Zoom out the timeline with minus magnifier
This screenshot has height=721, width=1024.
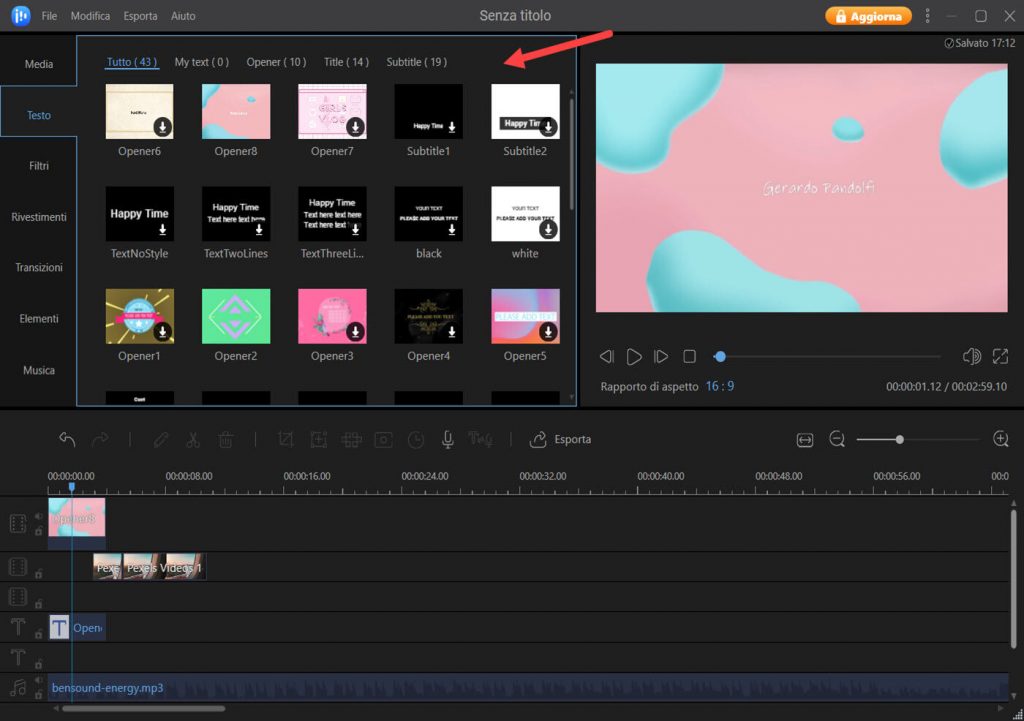pos(837,439)
